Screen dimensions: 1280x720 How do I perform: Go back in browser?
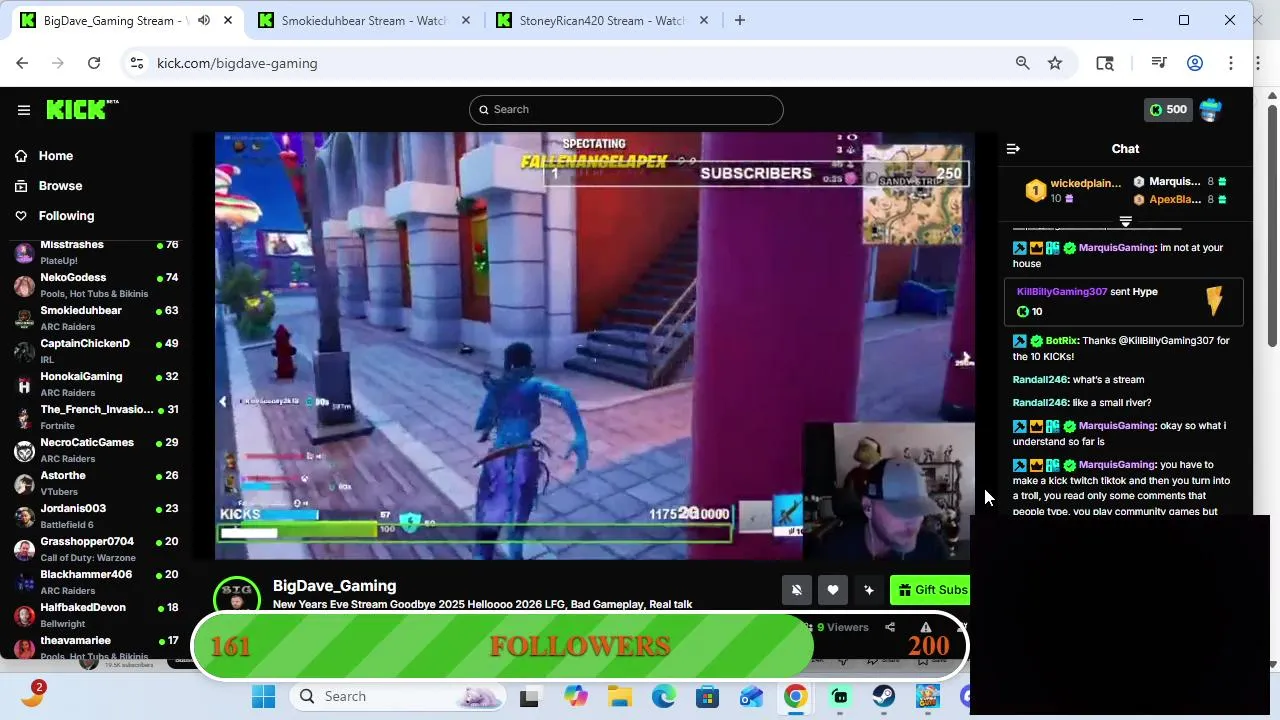point(22,63)
